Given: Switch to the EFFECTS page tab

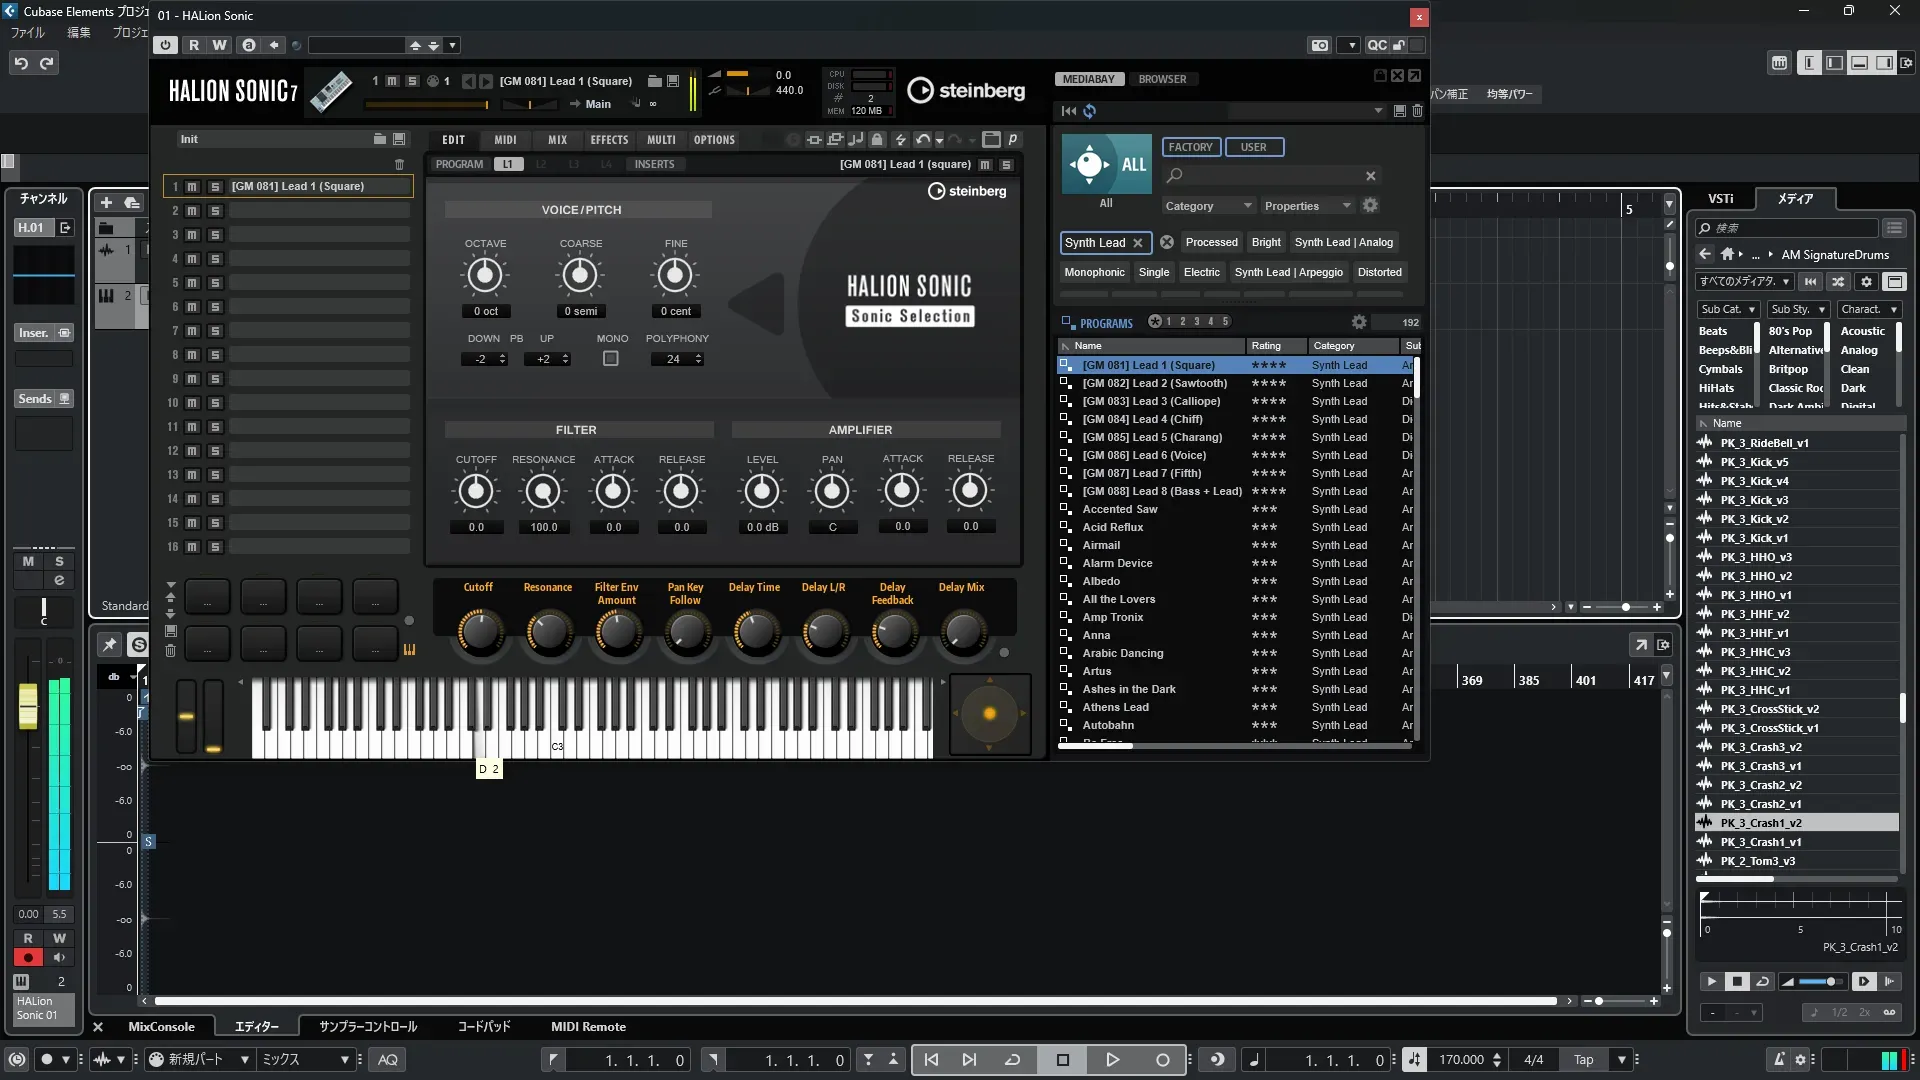Looking at the screenshot, I should coord(609,140).
